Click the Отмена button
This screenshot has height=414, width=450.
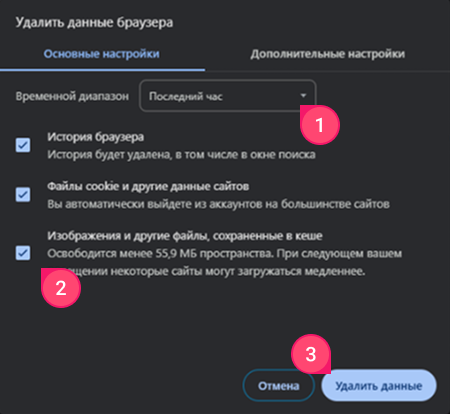point(279,386)
